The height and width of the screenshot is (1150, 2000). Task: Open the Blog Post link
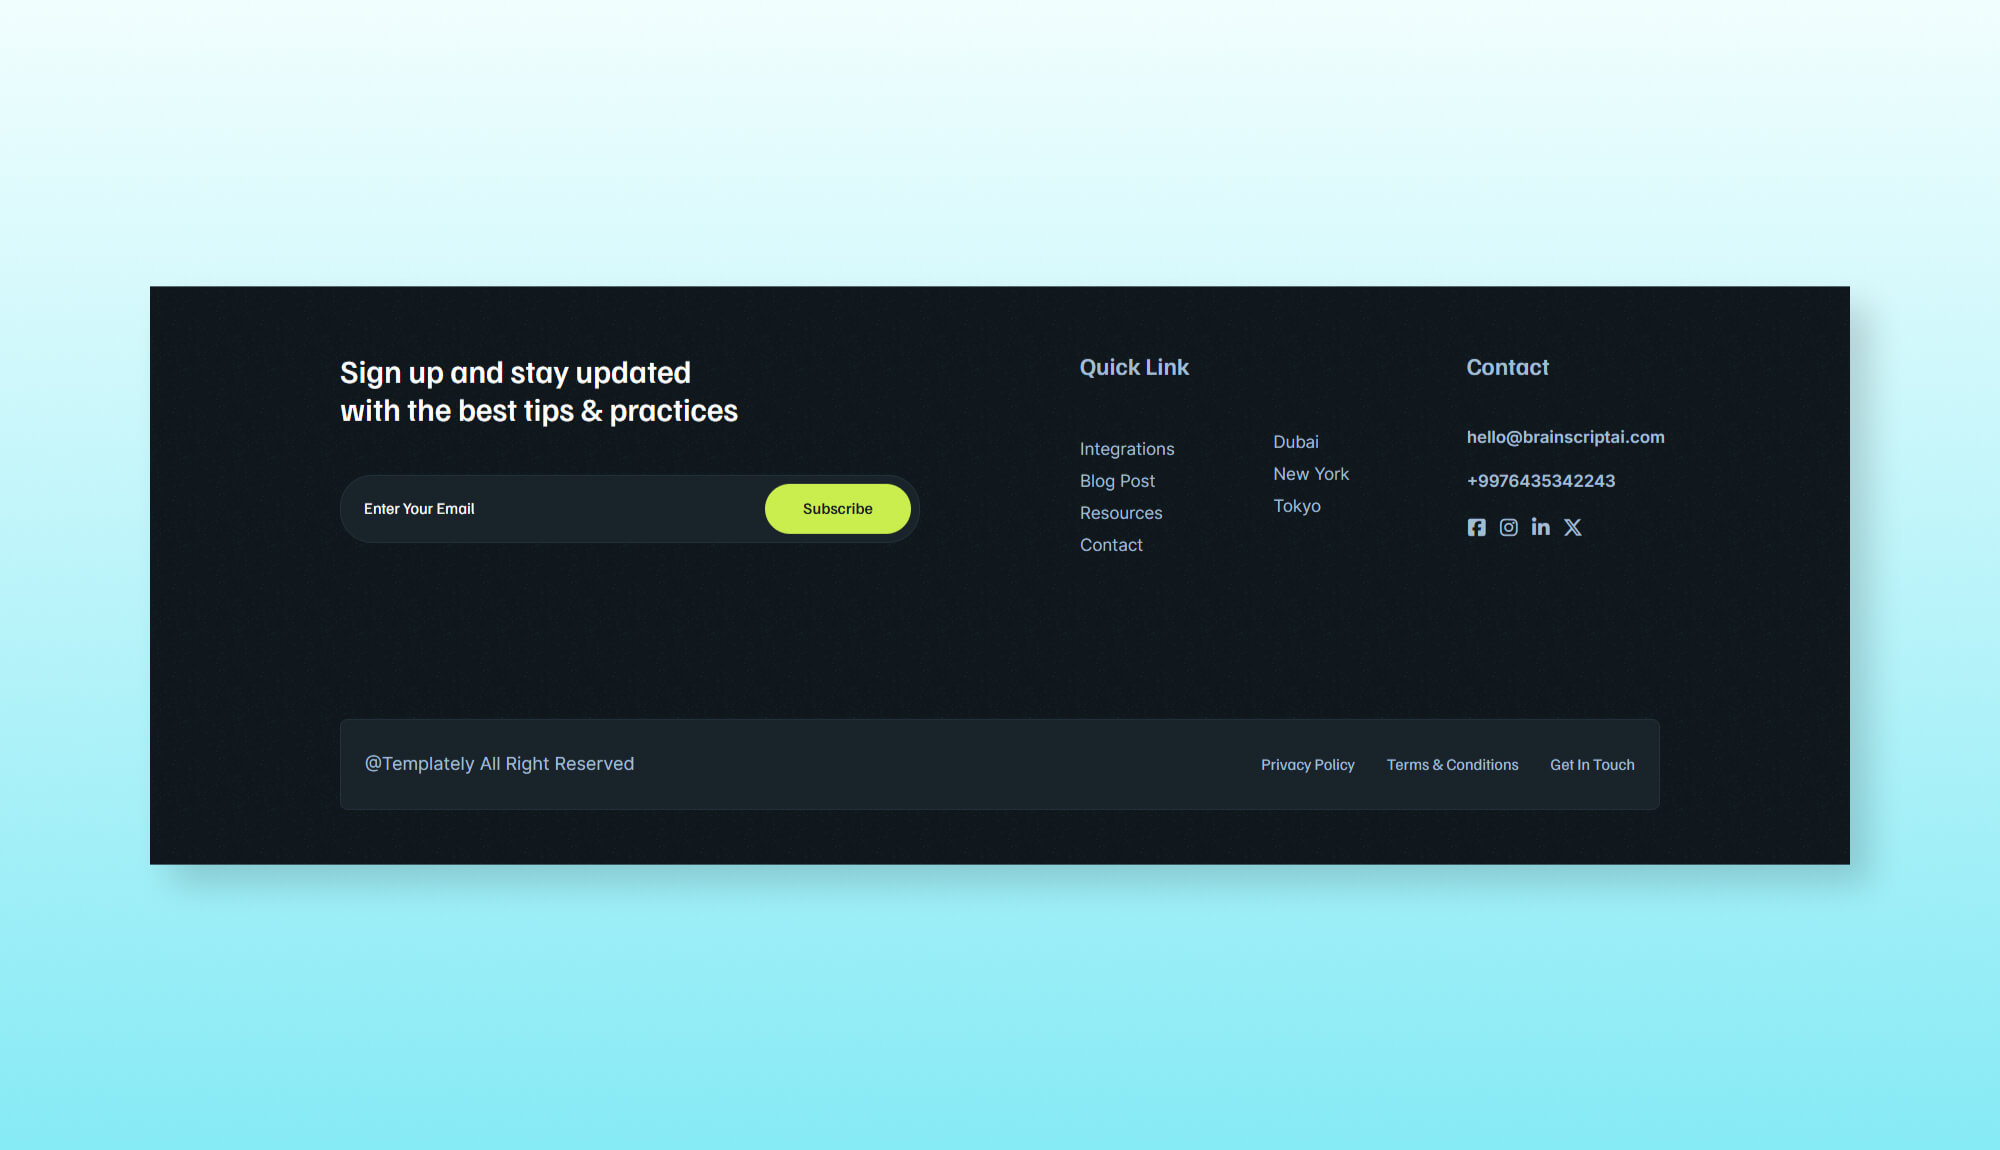click(x=1117, y=481)
